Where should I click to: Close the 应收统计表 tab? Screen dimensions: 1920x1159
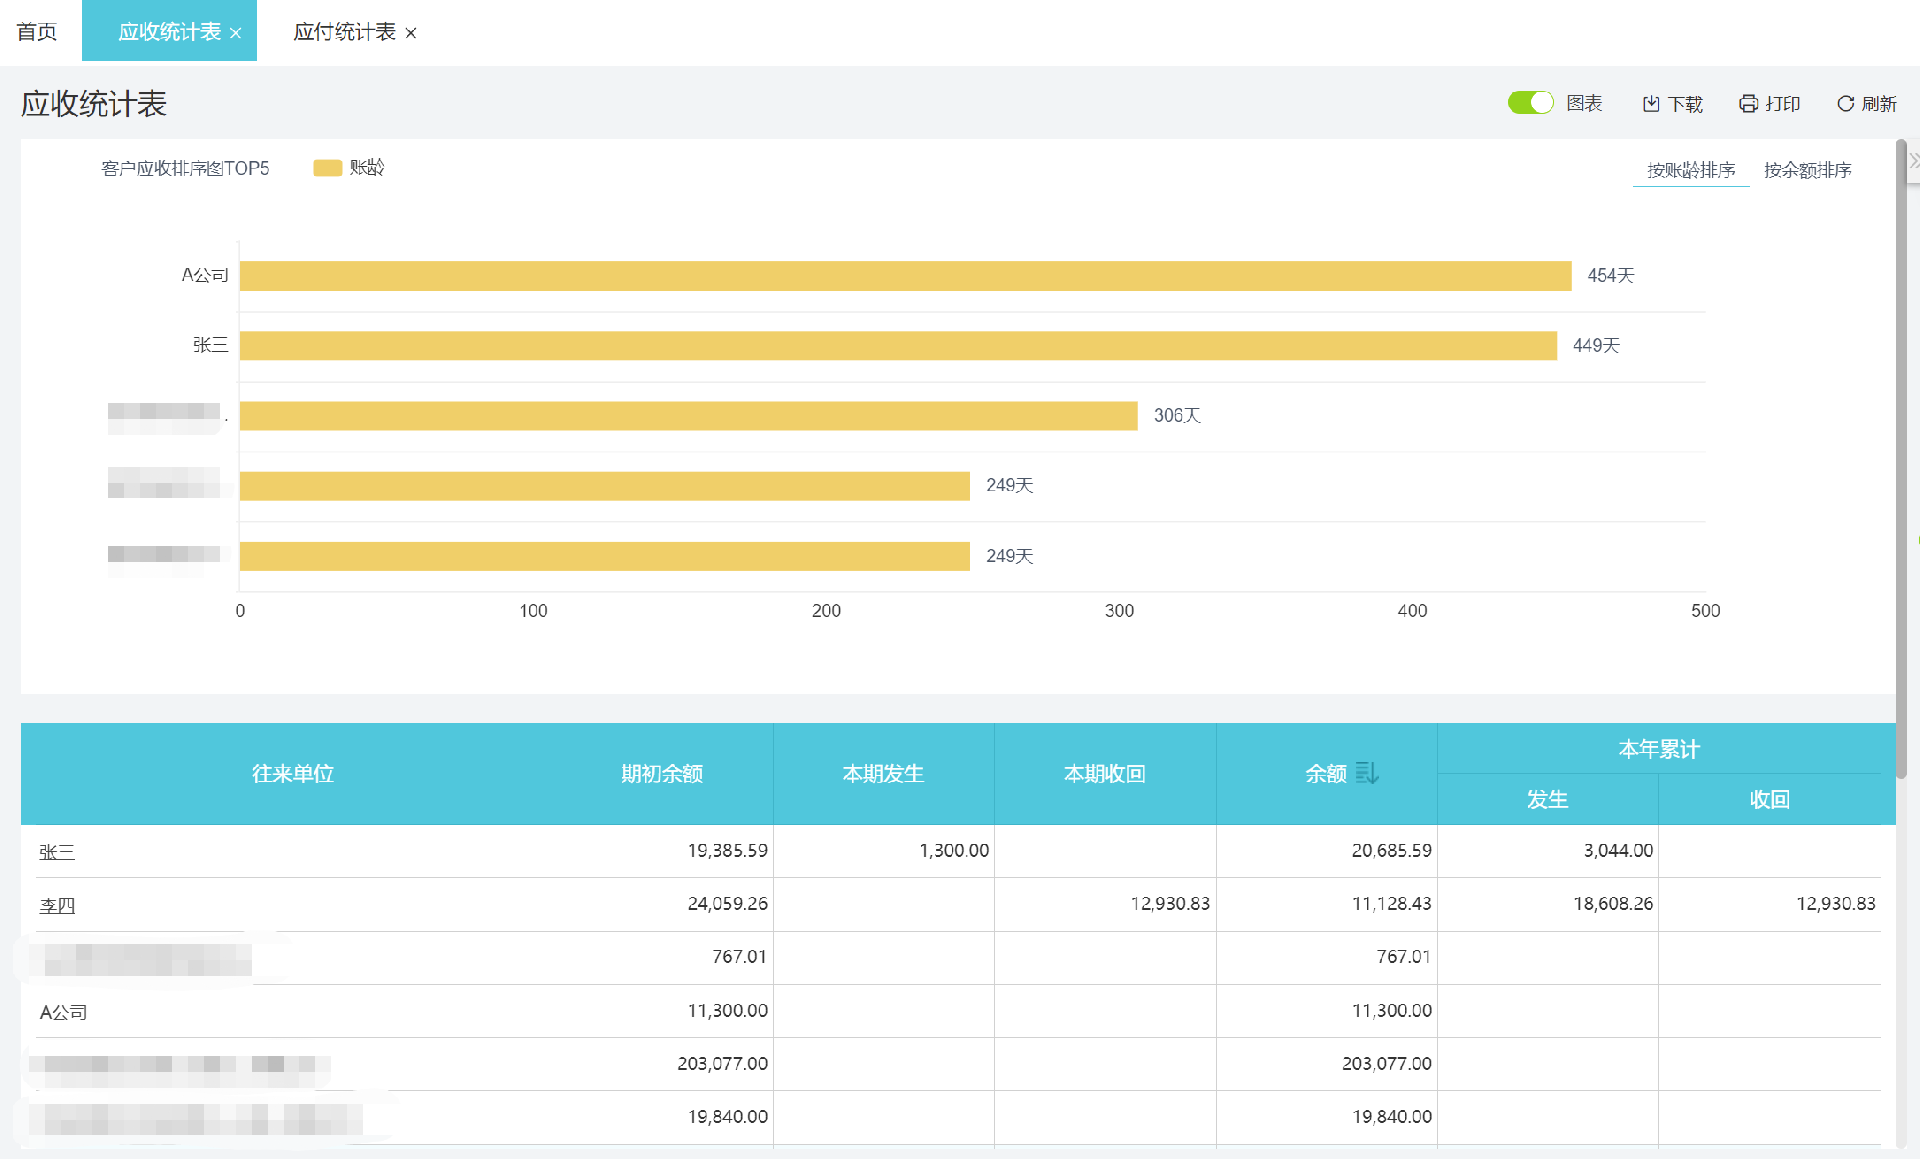click(x=236, y=33)
